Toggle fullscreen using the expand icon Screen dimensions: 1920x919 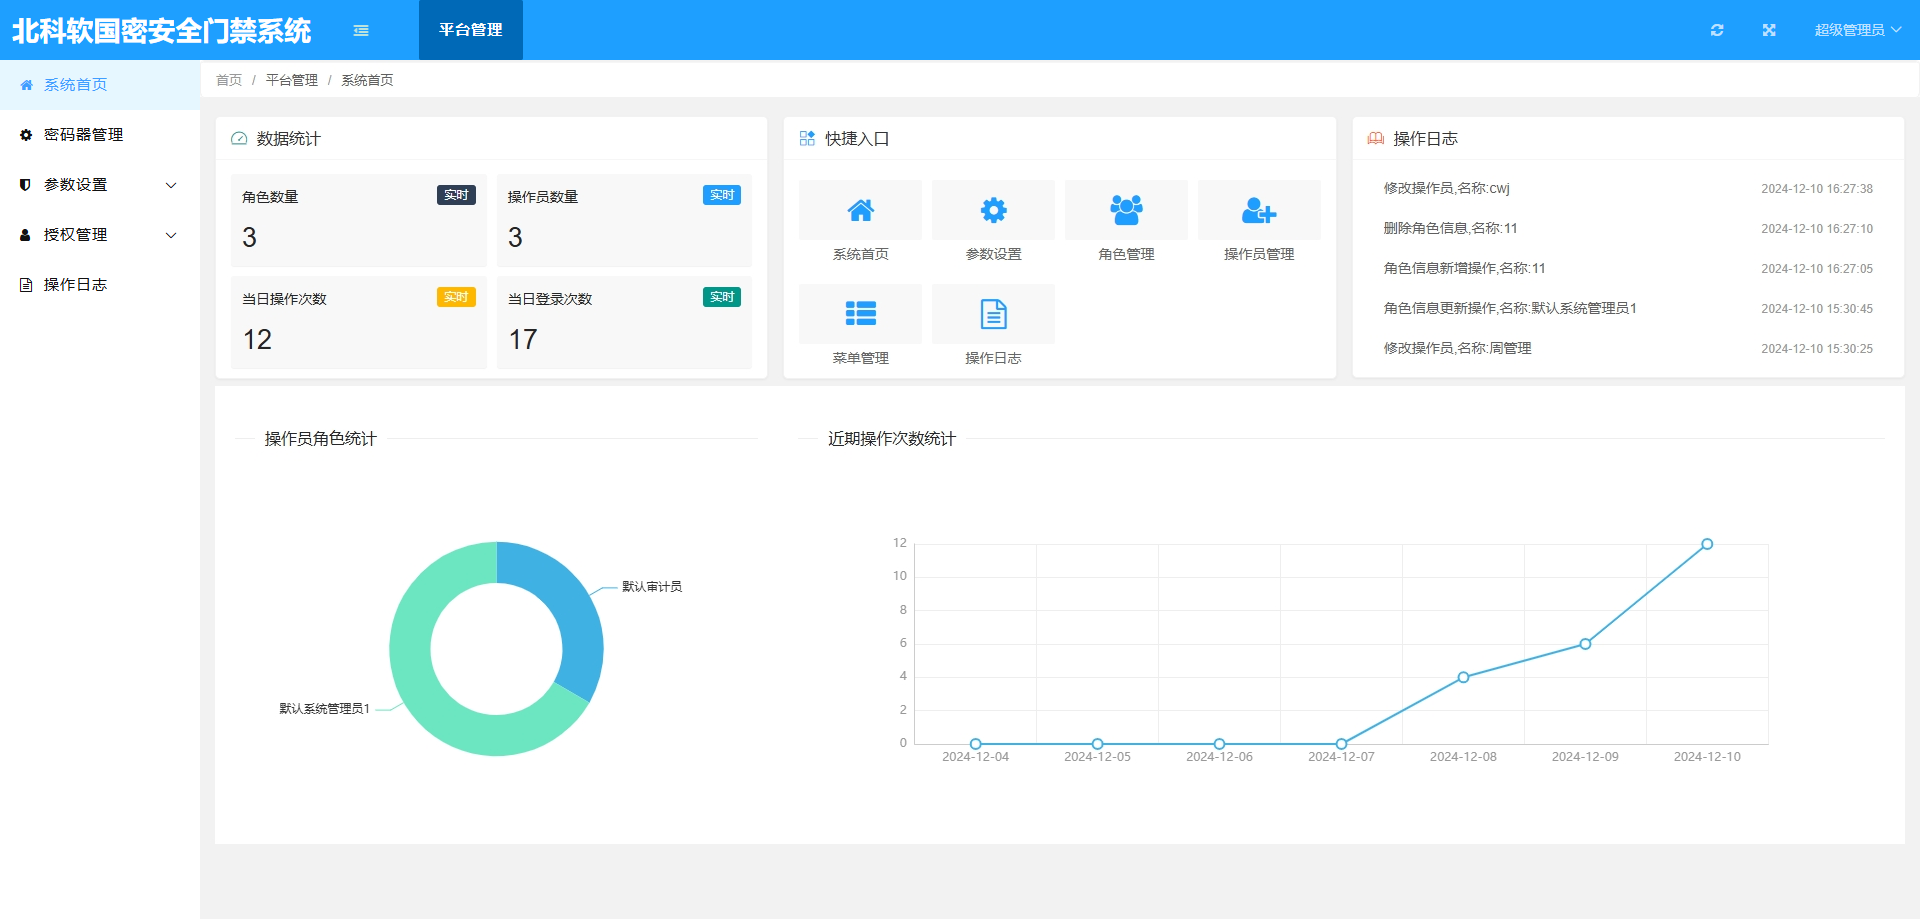coord(1769,30)
